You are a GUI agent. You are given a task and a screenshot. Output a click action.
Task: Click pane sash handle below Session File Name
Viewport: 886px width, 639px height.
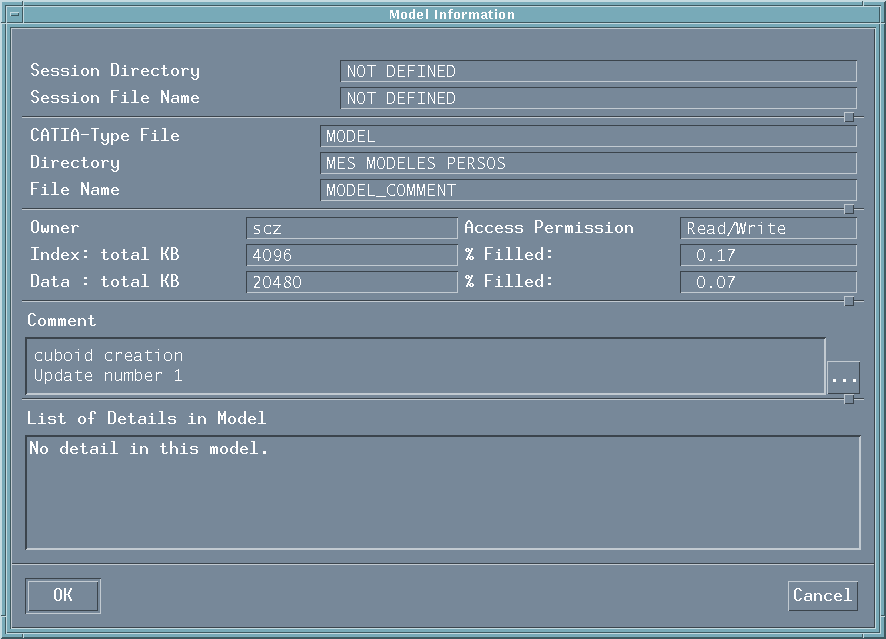849,118
